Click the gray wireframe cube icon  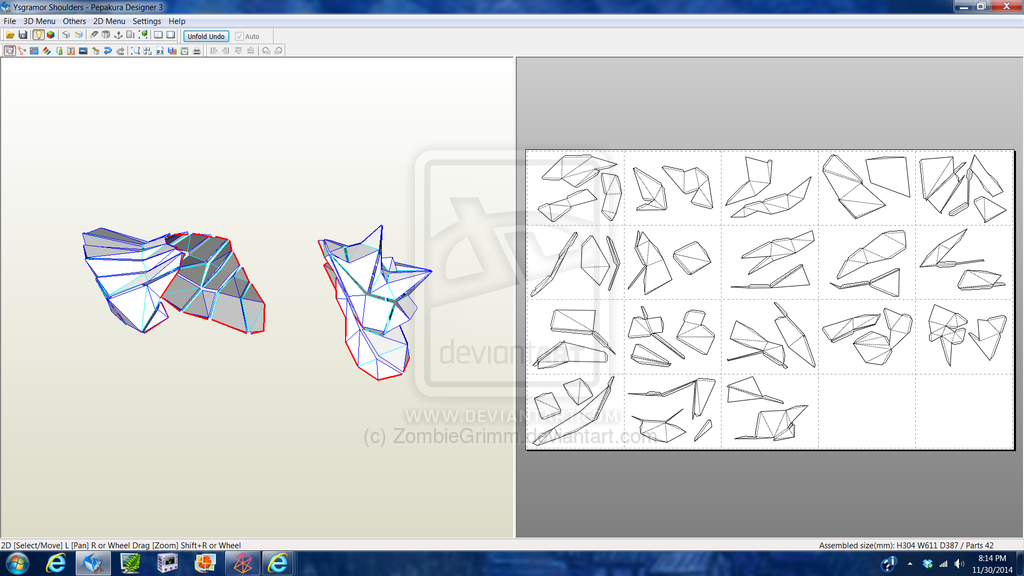[66, 35]
